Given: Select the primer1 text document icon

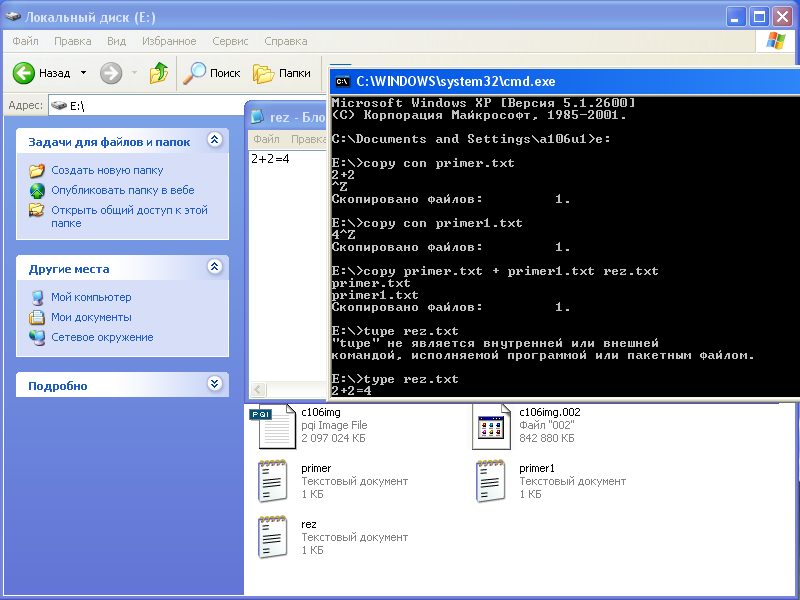Looking at the screenshot, I should click(x=491, y=481).
